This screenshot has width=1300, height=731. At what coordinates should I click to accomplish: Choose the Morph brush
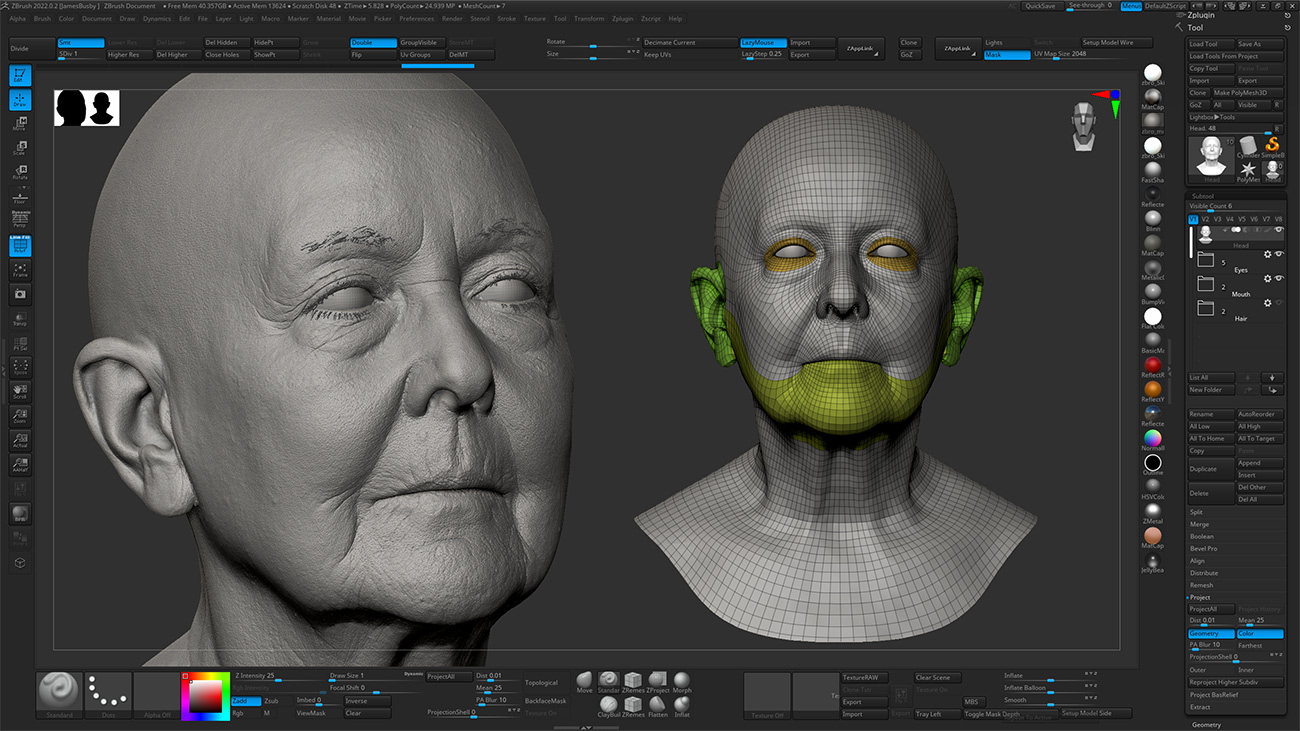click(683, 681)
